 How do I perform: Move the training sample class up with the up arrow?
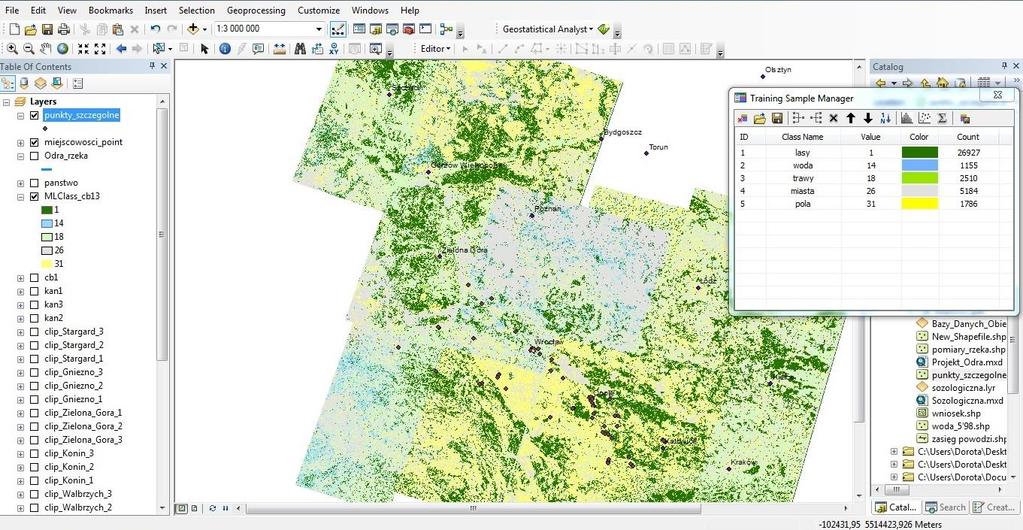point(850,118)
